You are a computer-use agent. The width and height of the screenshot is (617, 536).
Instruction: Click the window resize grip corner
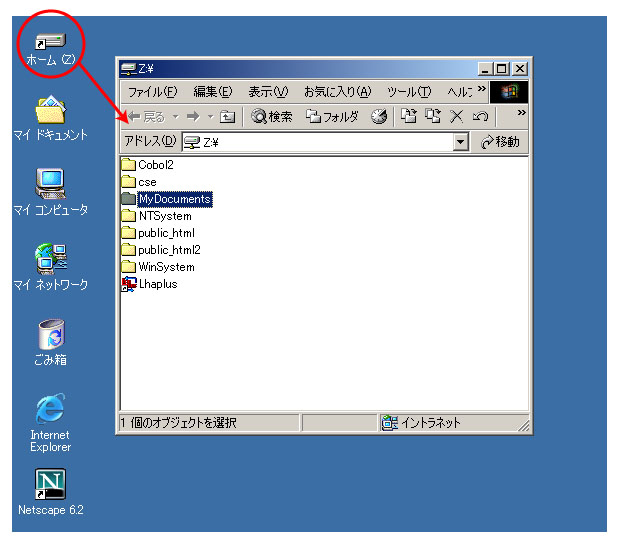(524, 425)
